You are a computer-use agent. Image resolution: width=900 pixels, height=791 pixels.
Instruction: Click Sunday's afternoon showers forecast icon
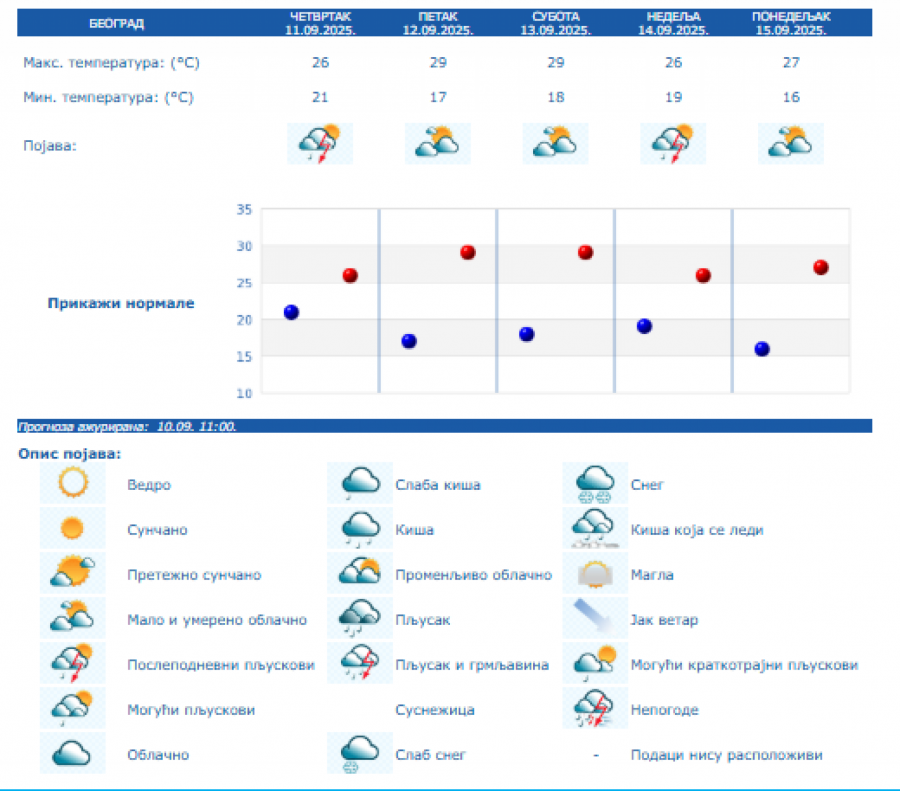pos(673,144)
